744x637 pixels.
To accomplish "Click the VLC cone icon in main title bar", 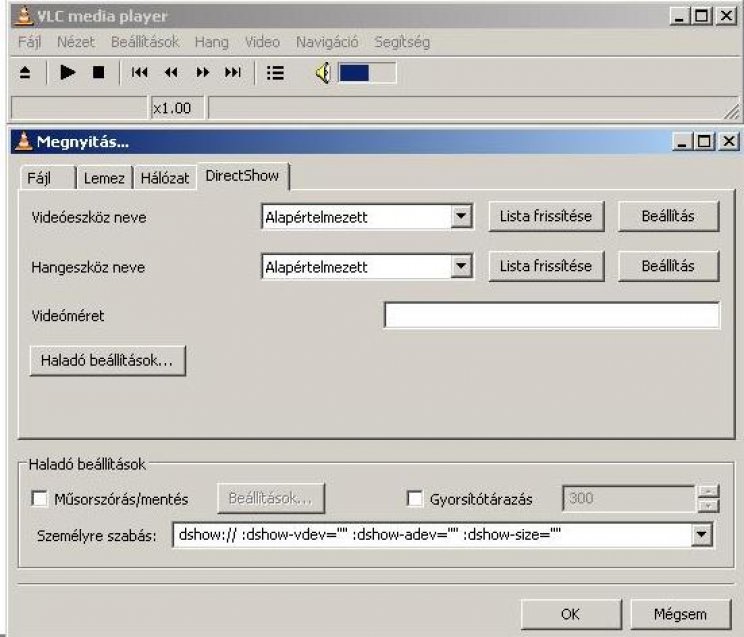I will tap(24, 15).
